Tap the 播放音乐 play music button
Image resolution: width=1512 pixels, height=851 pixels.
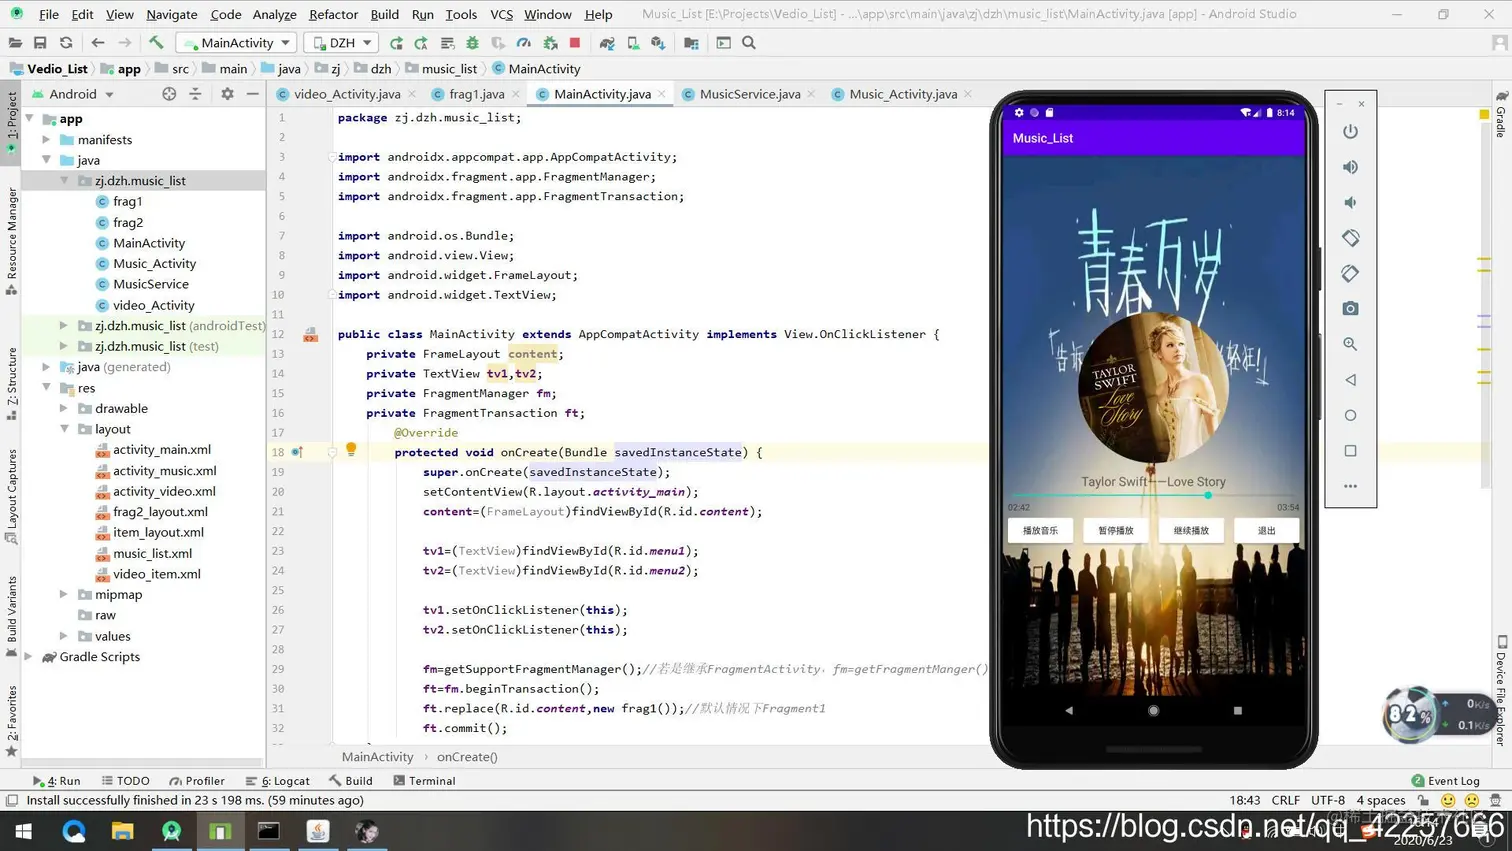click(x=1040, y=531)
